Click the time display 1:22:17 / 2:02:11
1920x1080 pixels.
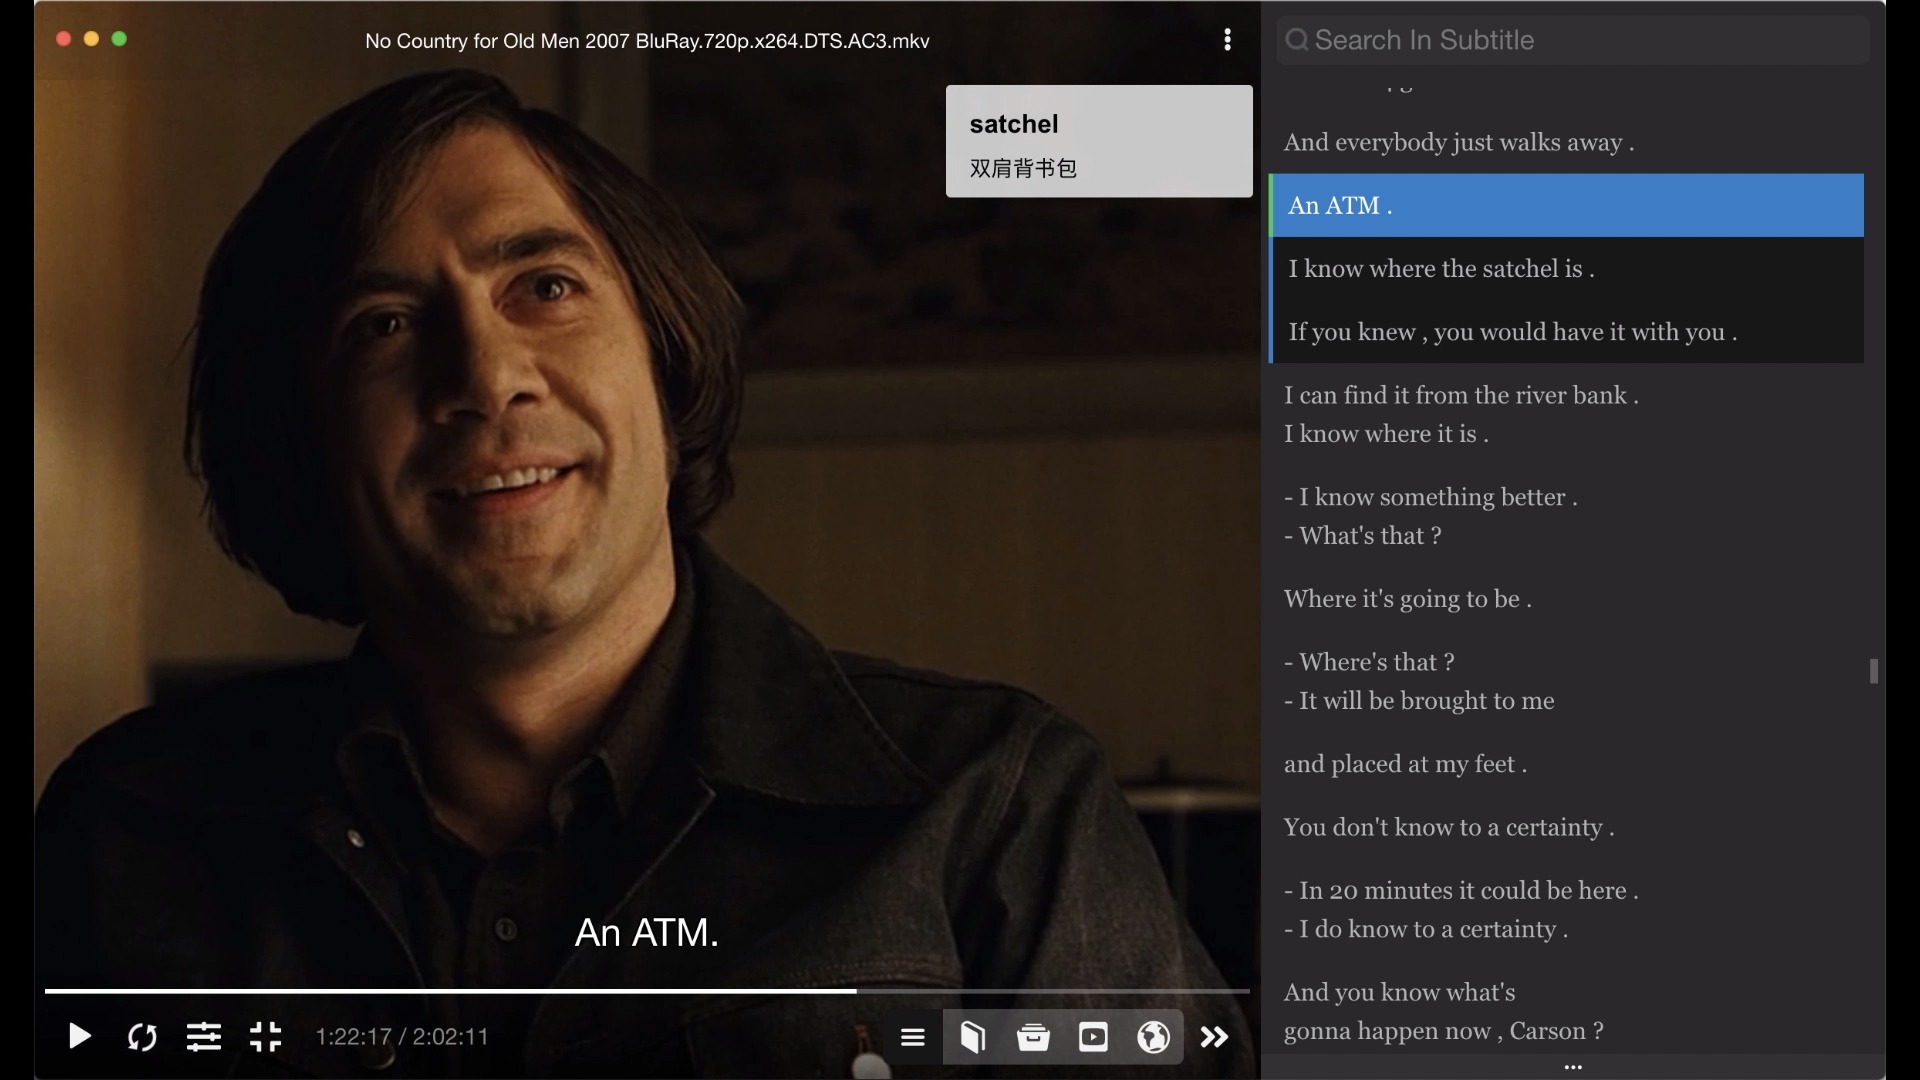(x=402, y=1037)
